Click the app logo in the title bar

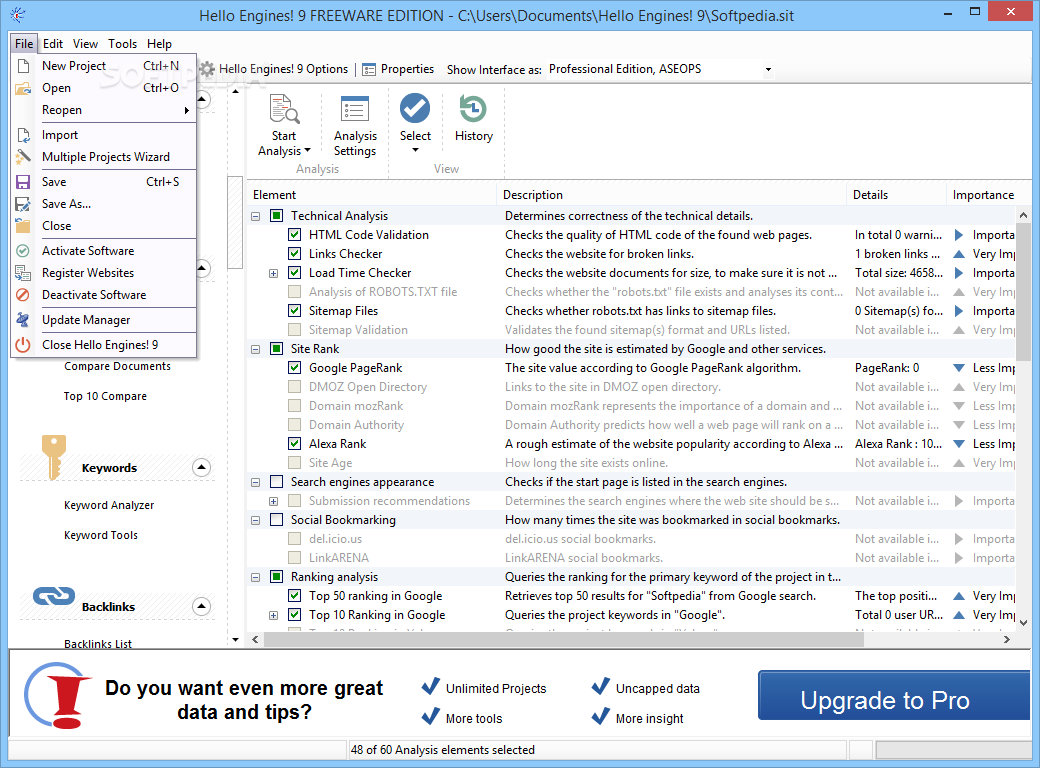[x=18, y=15]
